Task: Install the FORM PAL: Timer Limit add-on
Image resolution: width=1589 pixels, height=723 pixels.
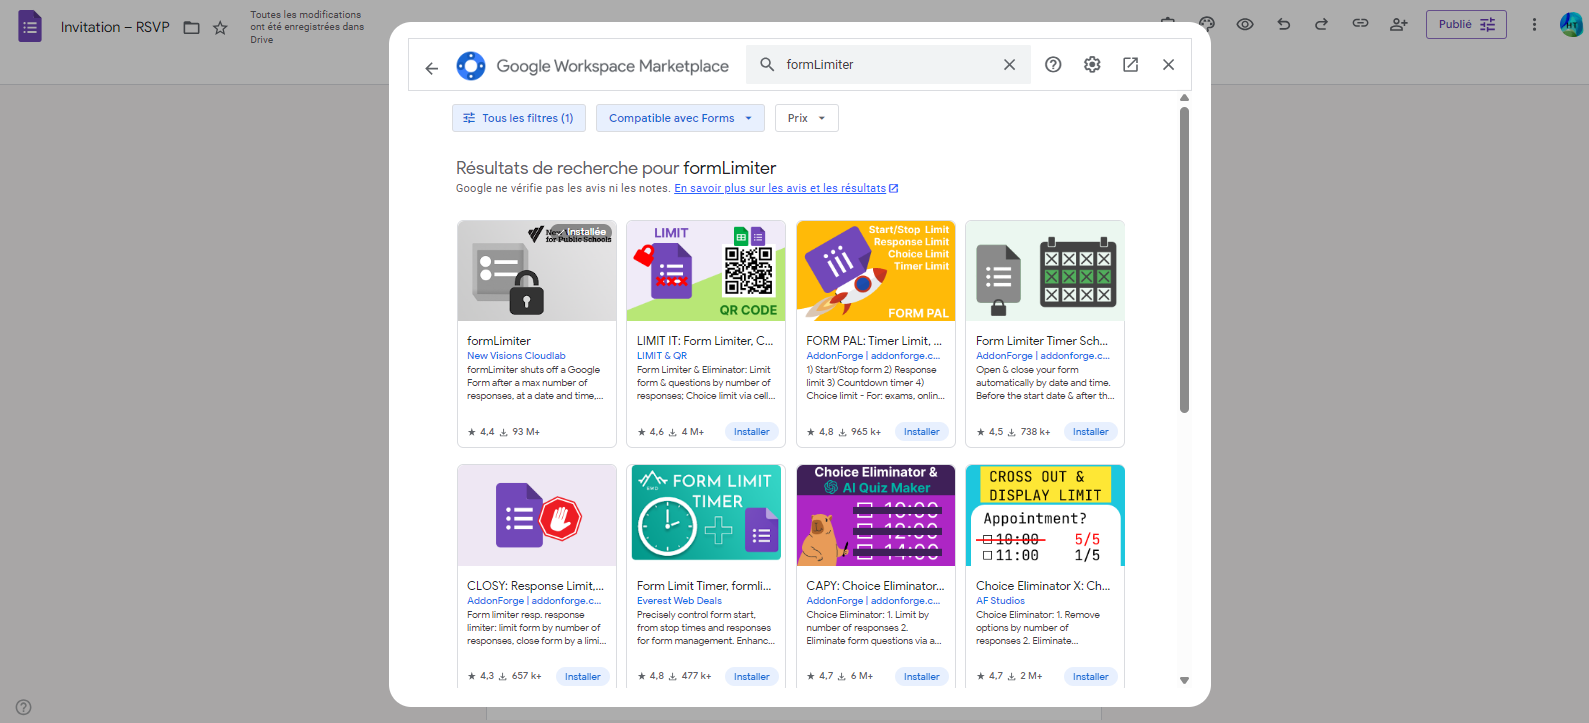Action: 921,432
